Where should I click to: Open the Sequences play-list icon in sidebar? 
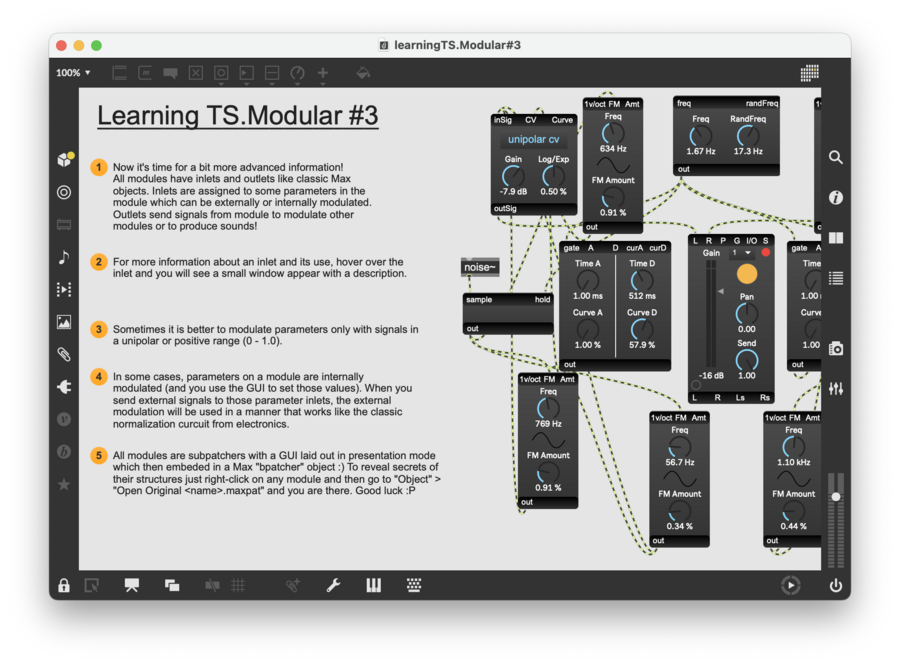(64, 289)
